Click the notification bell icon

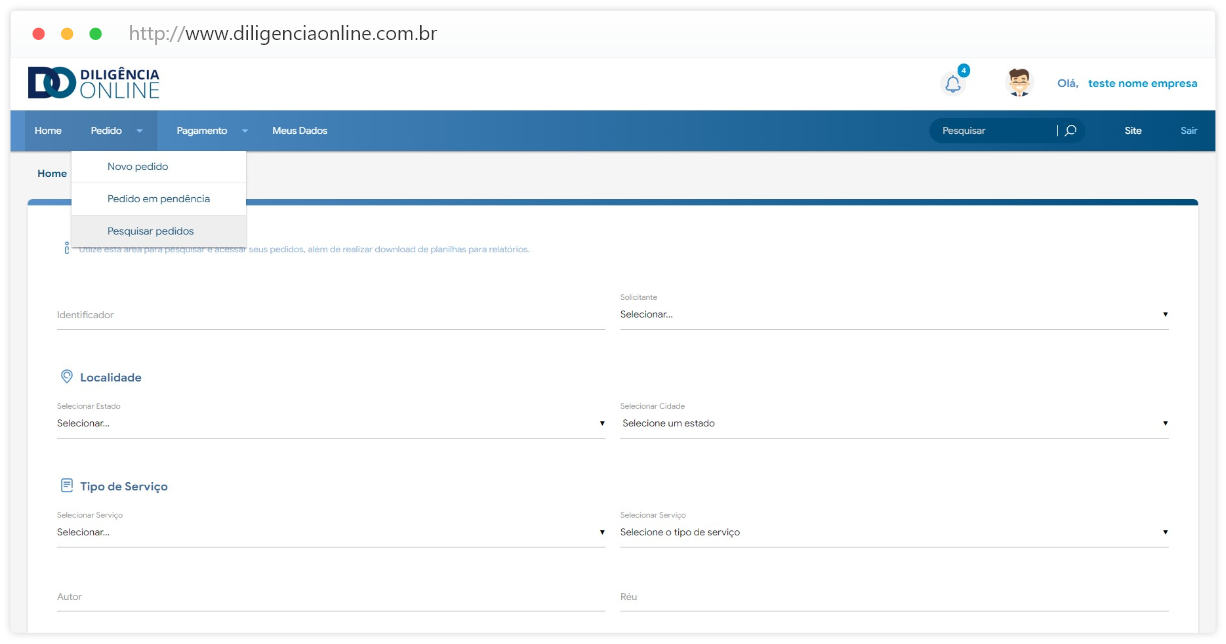[x=953, y=84]
